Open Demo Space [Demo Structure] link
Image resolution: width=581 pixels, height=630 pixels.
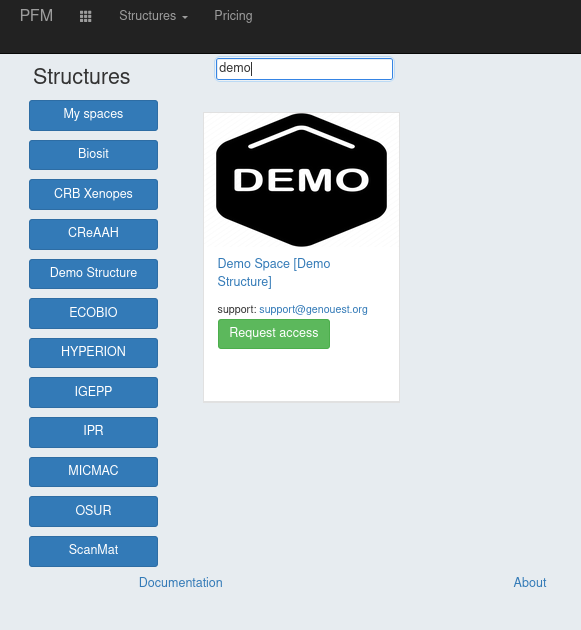click(274, 272)
